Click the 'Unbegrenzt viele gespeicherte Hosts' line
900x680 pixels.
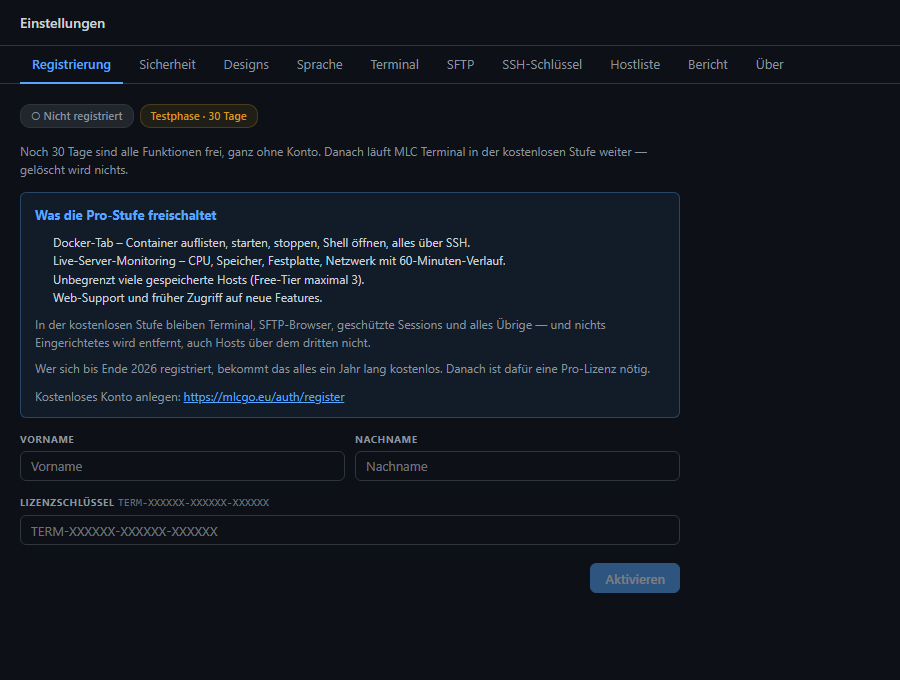point(208,280)
